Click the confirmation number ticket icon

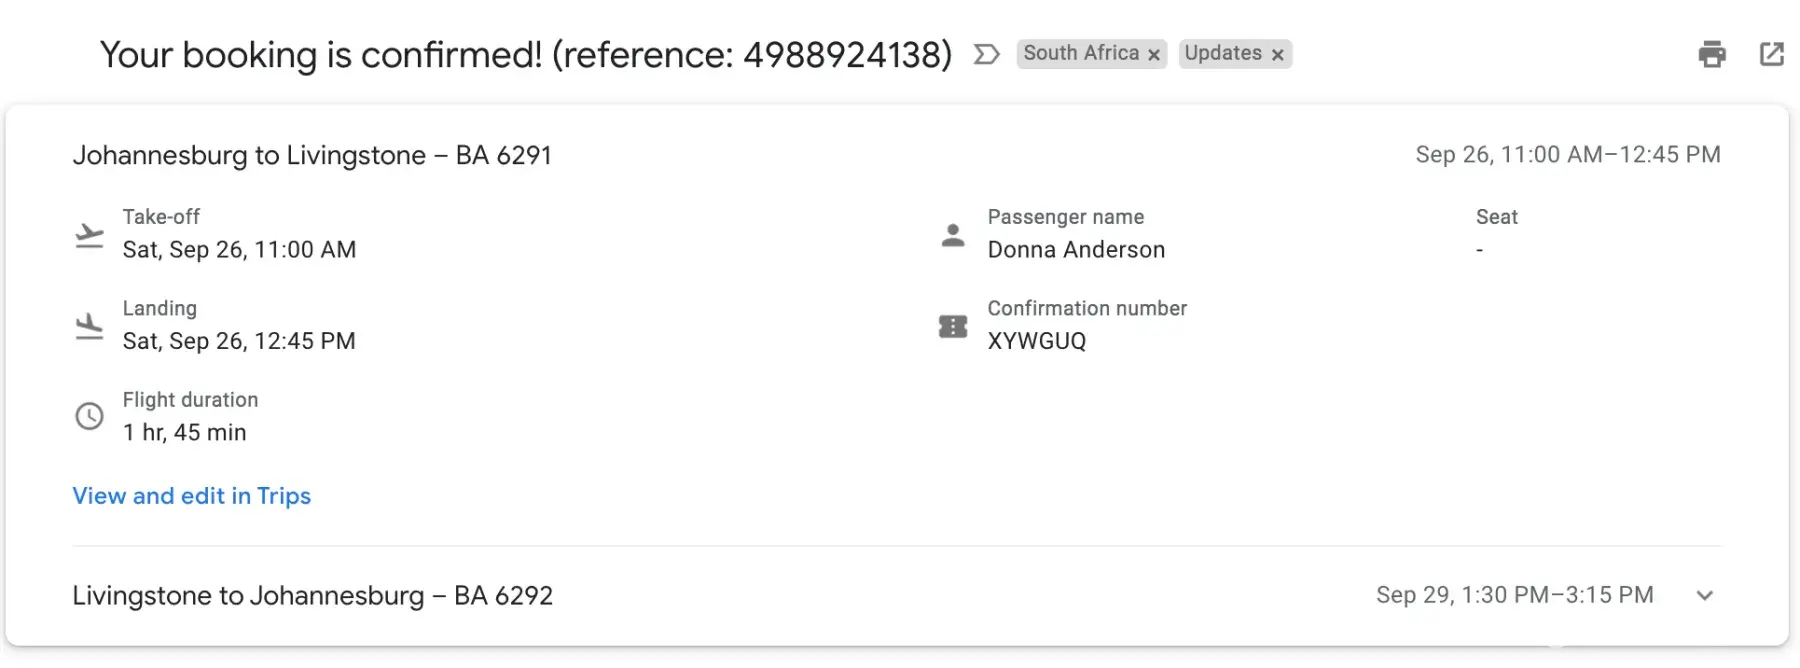tap(953, 326)
